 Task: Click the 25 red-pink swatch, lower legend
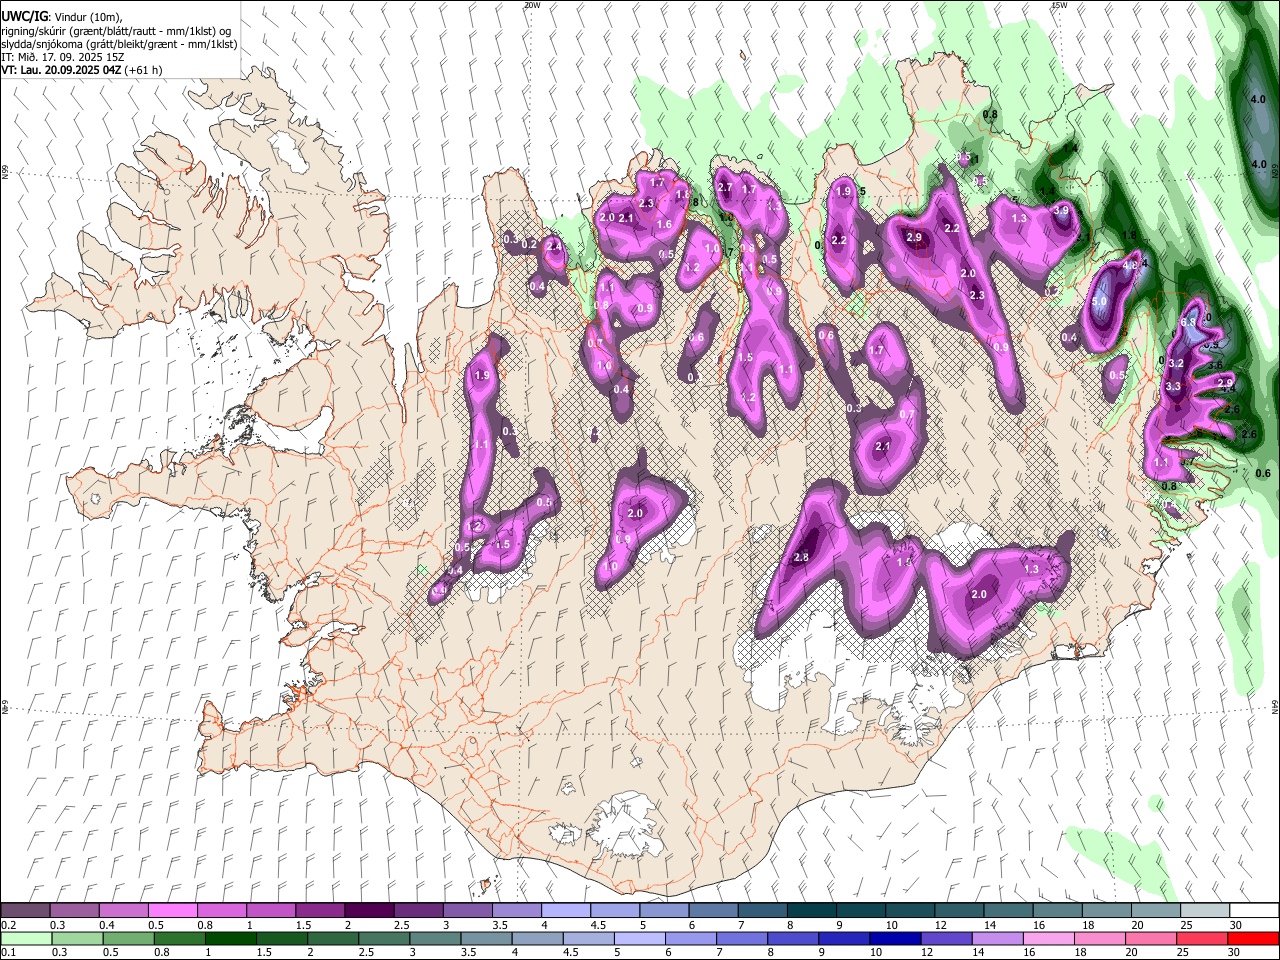tap(1201, 939)
